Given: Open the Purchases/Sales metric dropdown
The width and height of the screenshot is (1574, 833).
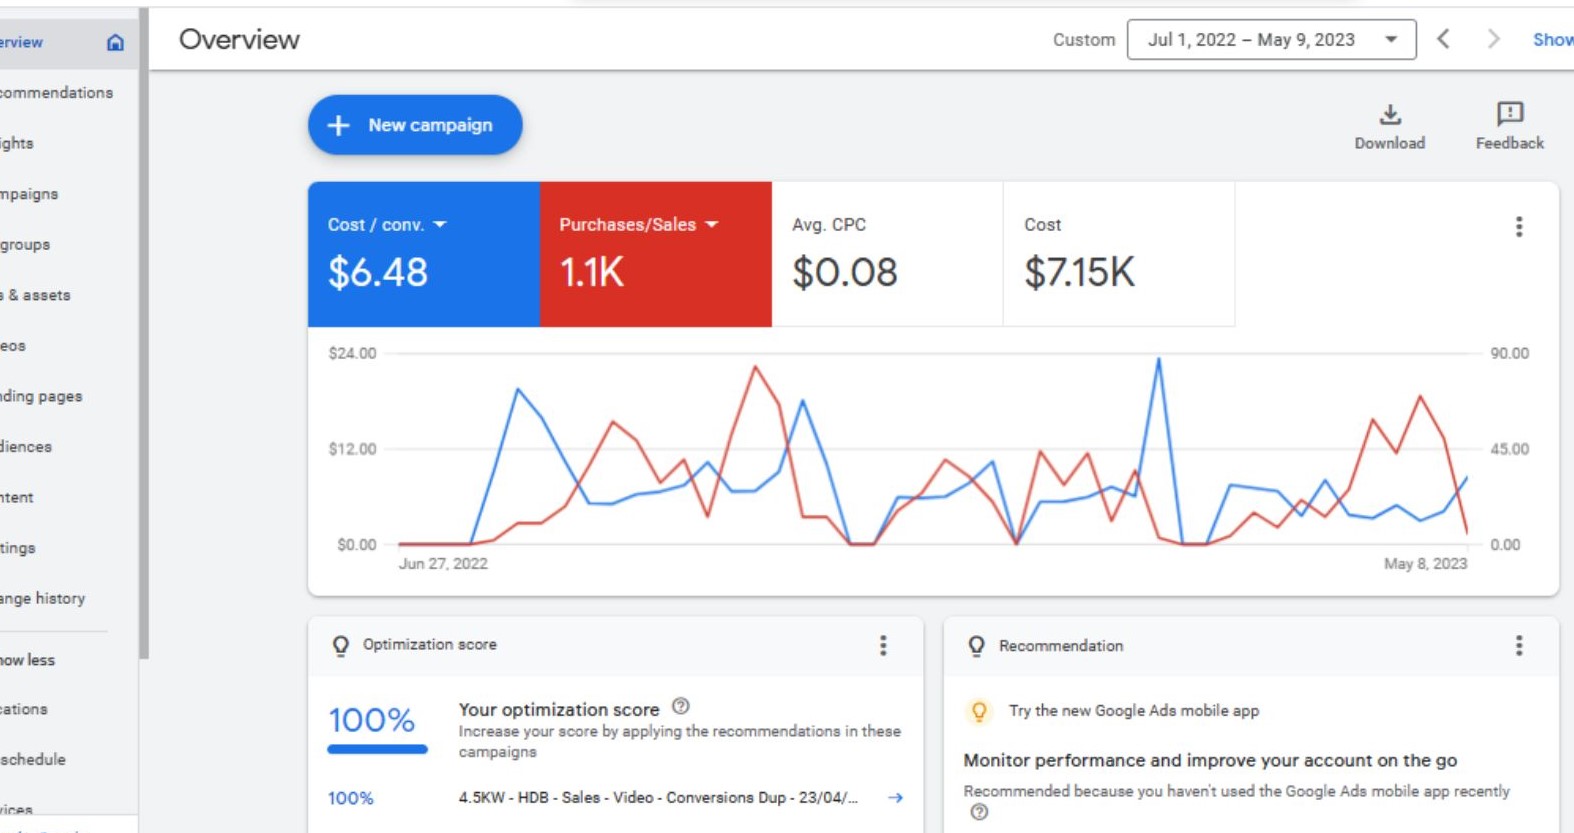Looking at the screenshot, I should tap(712, 225).
